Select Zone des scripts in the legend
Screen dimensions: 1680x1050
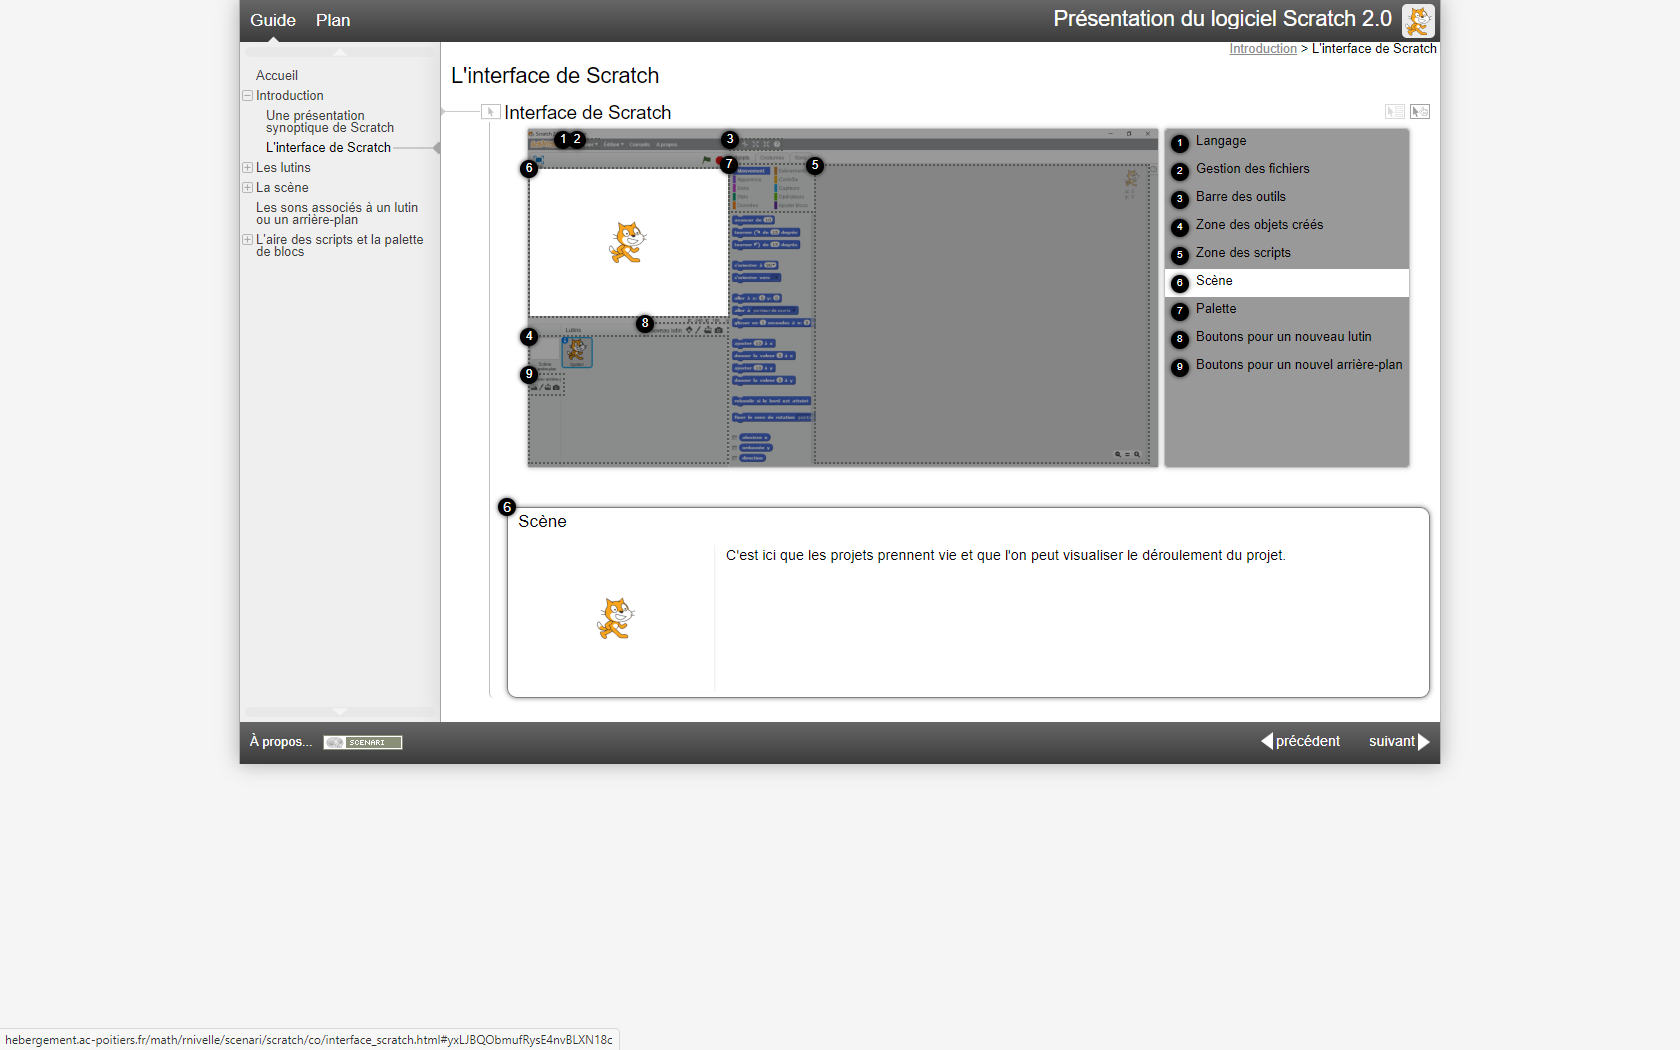point(1243,253)
